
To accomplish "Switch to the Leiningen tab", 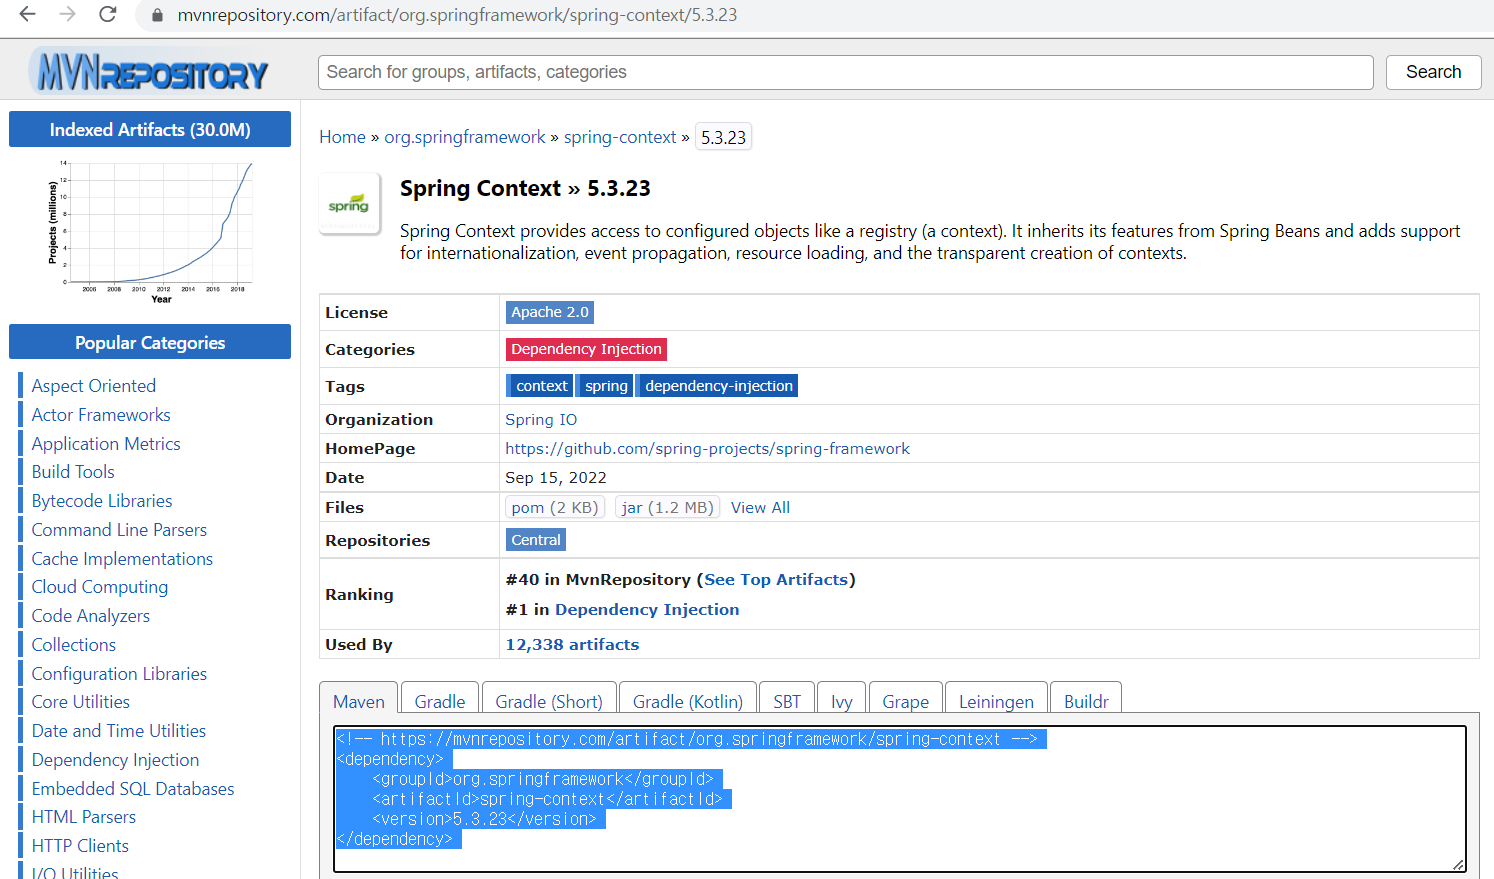I will point(996,701).
